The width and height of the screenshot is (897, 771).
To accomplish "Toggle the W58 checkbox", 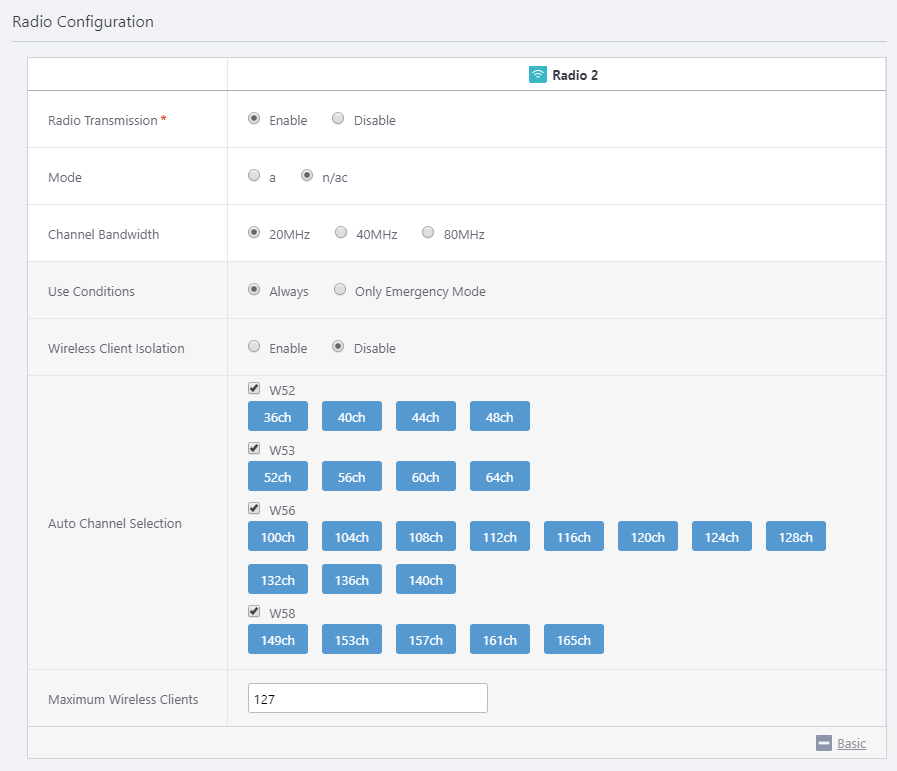I will coord(254,611).
